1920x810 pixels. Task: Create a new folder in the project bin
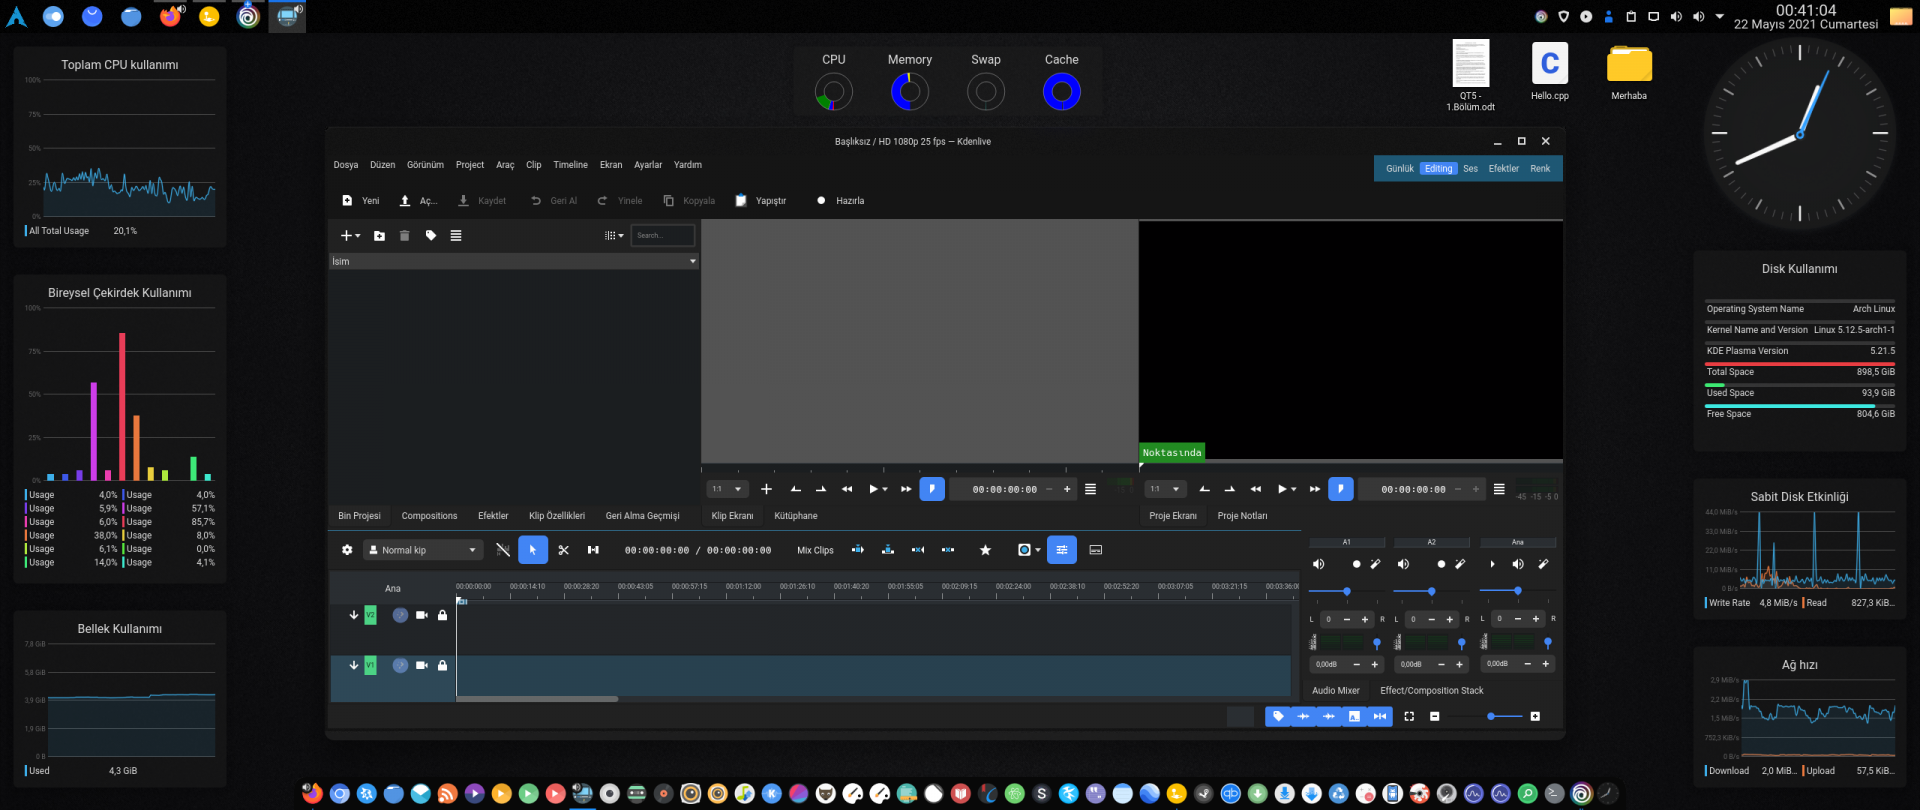pyautogui.click(x=379, y=236)
